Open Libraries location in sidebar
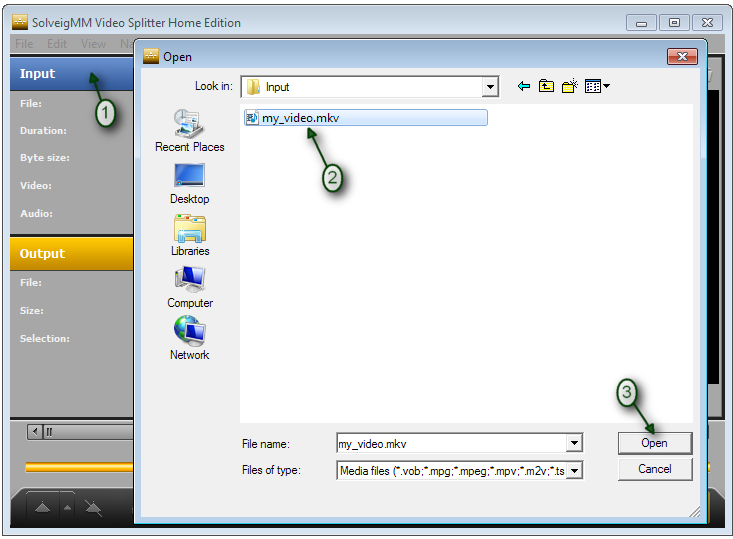Image resolution: width=733 pixels, height=539 pixels. point(189,236)
